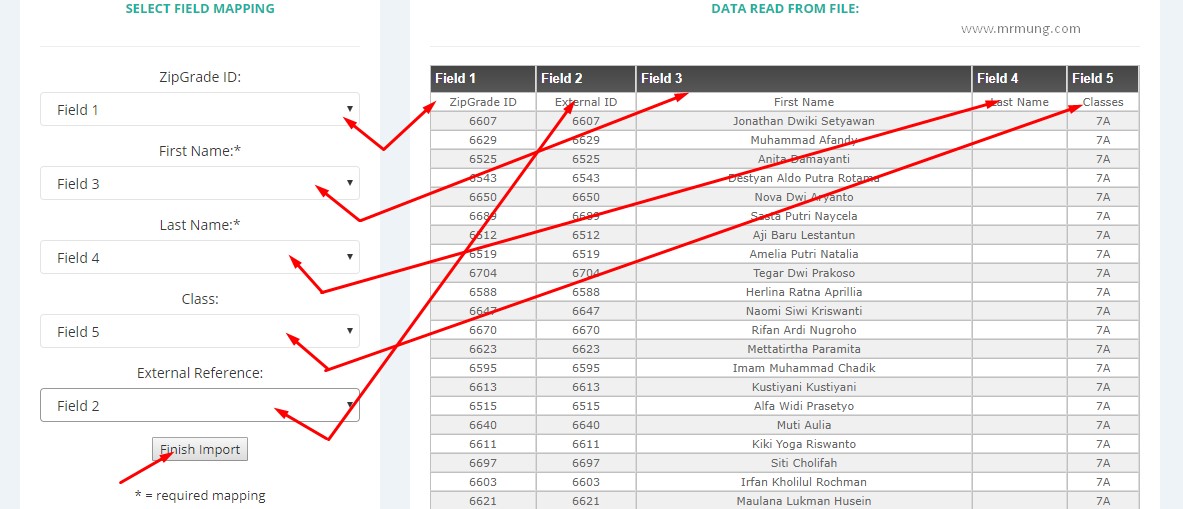The height and width of the screenshot is (509, 1183).
Task: Open the First Name field mapping dropdown
Action: [200, 183]
